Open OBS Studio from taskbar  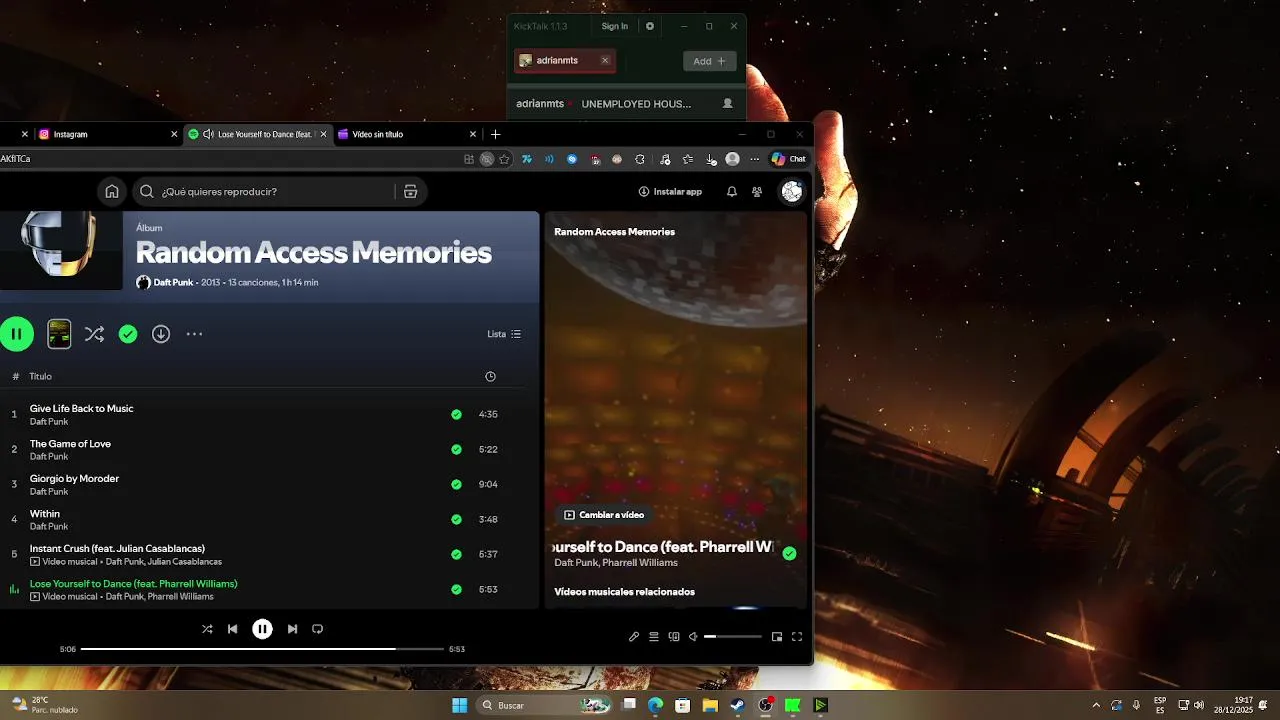click(x=765, y=705)
